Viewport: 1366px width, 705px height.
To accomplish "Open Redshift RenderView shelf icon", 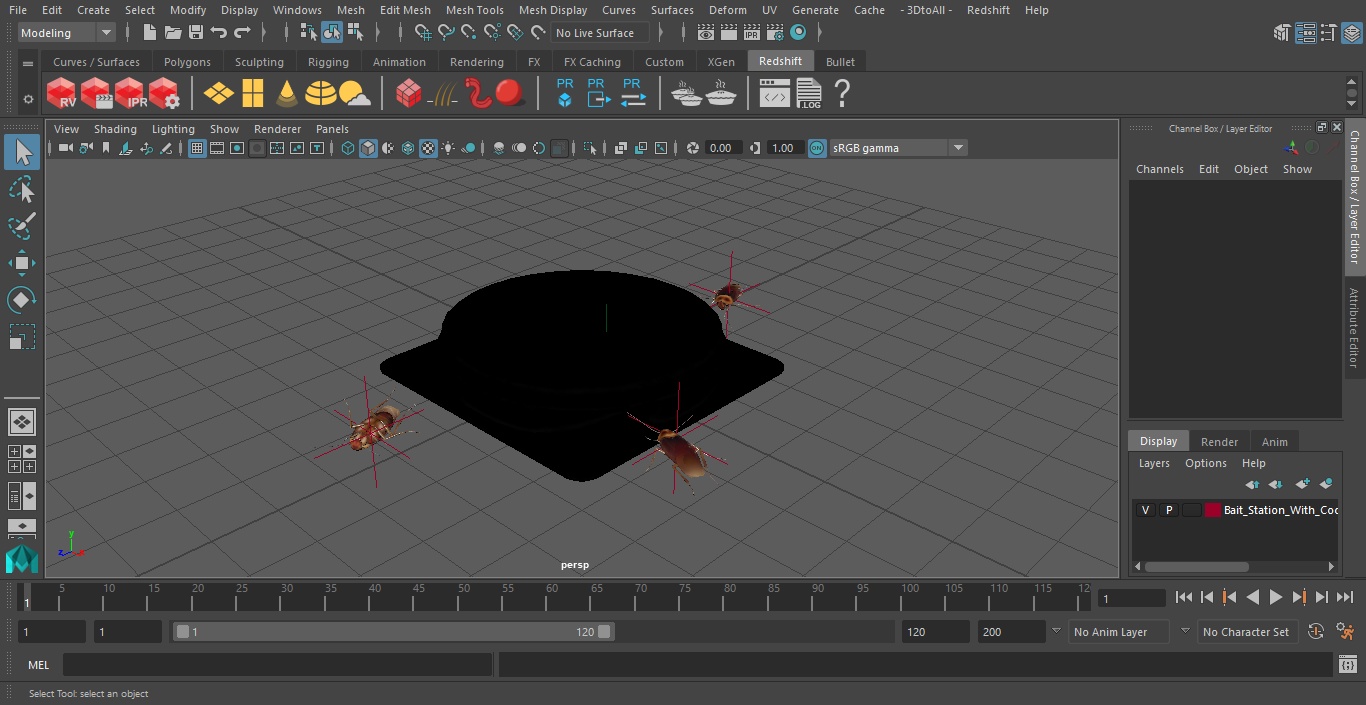I will pos(61,94).
